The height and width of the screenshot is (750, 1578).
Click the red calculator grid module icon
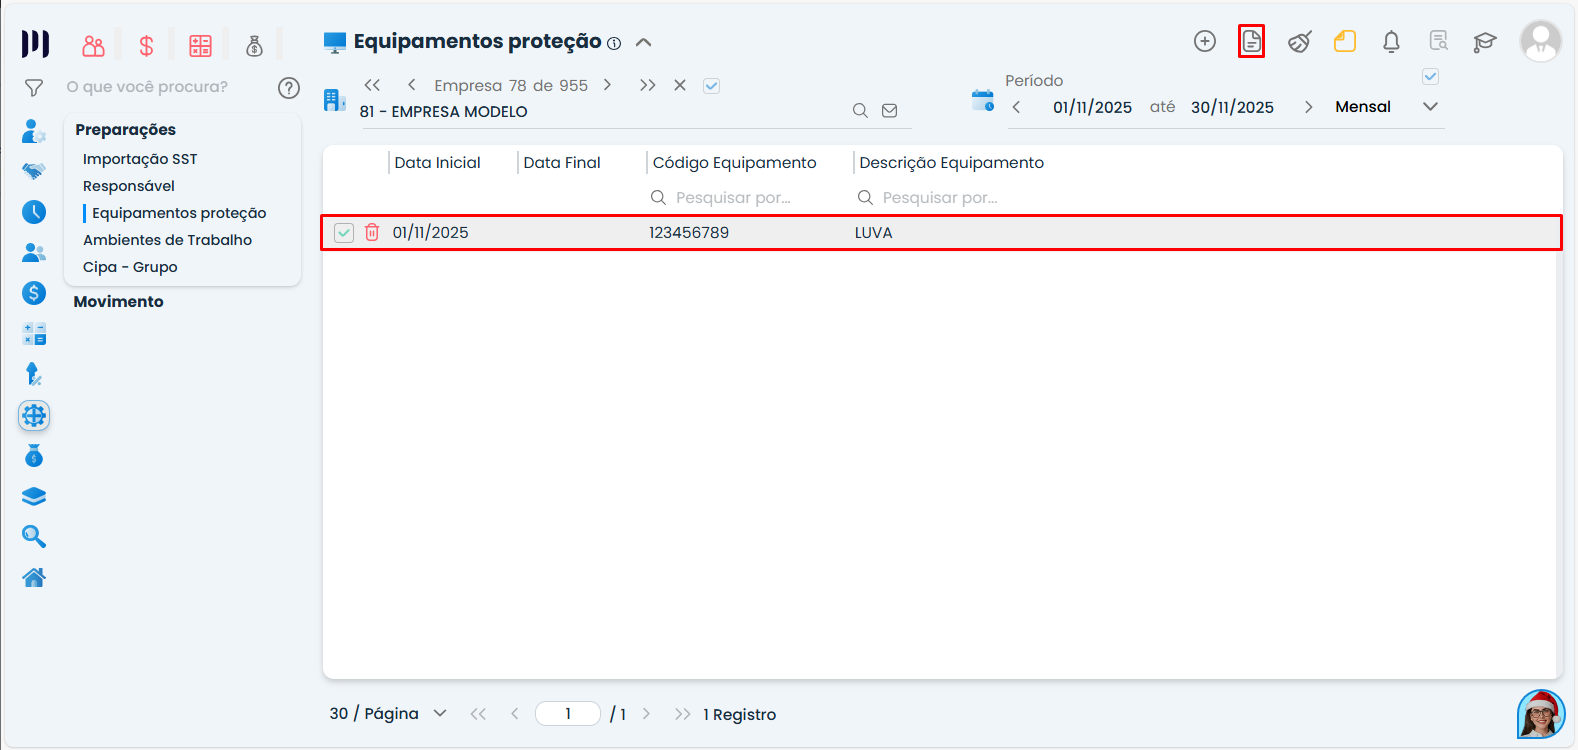(x=200, y=45)
